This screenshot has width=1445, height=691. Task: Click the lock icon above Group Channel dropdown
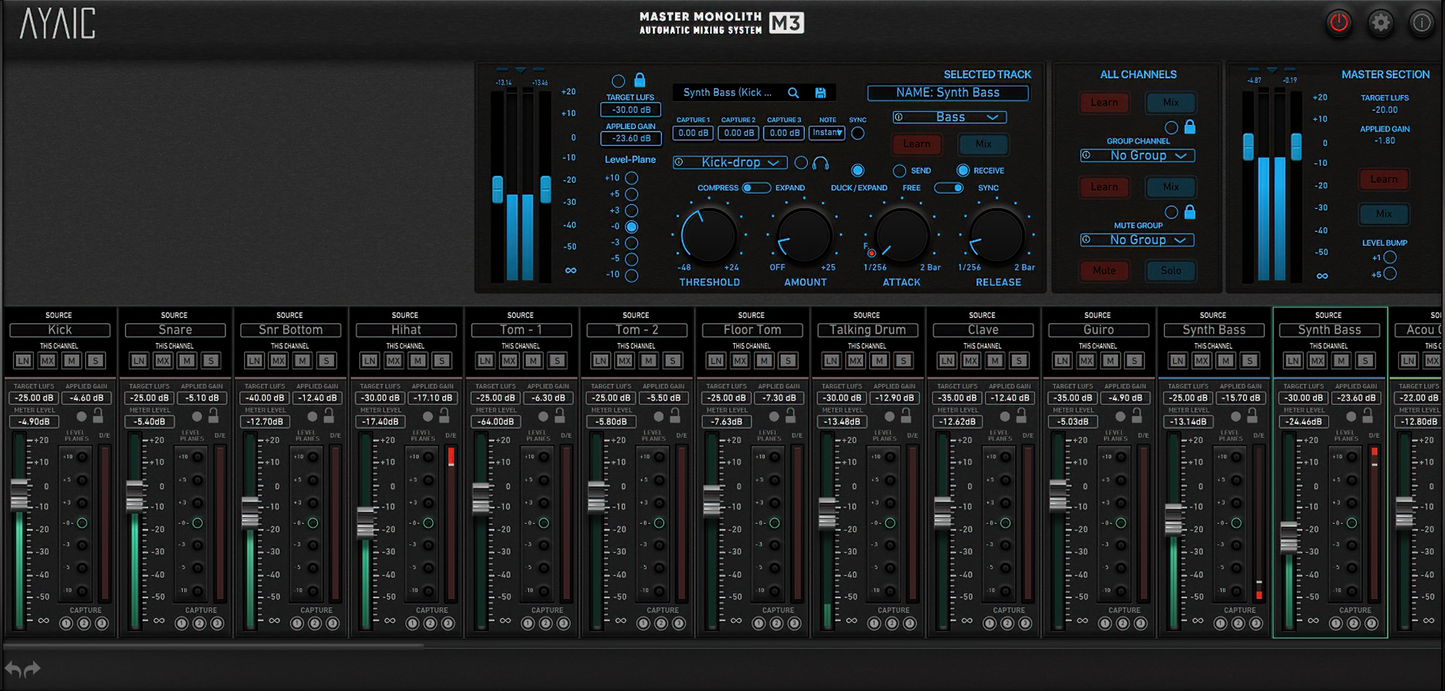pos(1190,128)
